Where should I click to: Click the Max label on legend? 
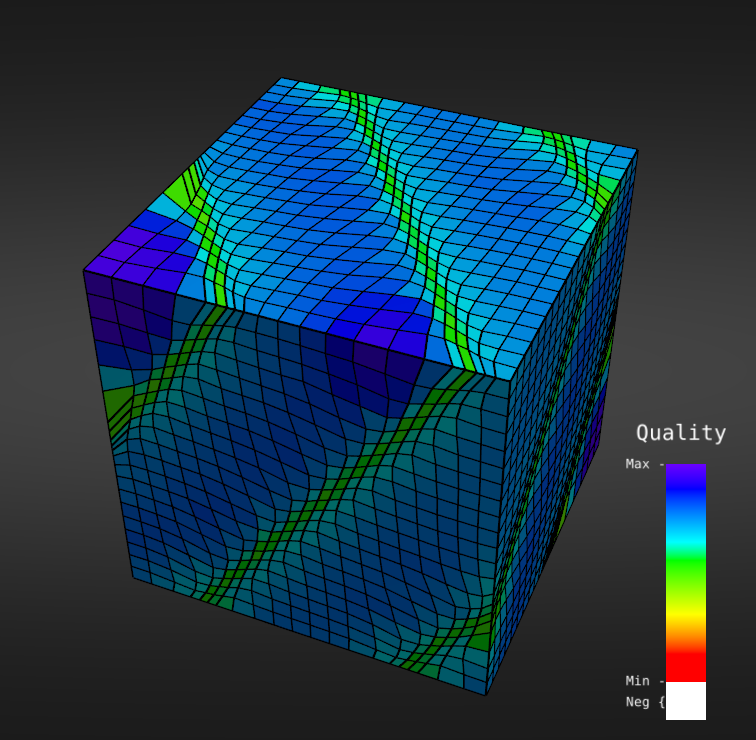point(637,464)
